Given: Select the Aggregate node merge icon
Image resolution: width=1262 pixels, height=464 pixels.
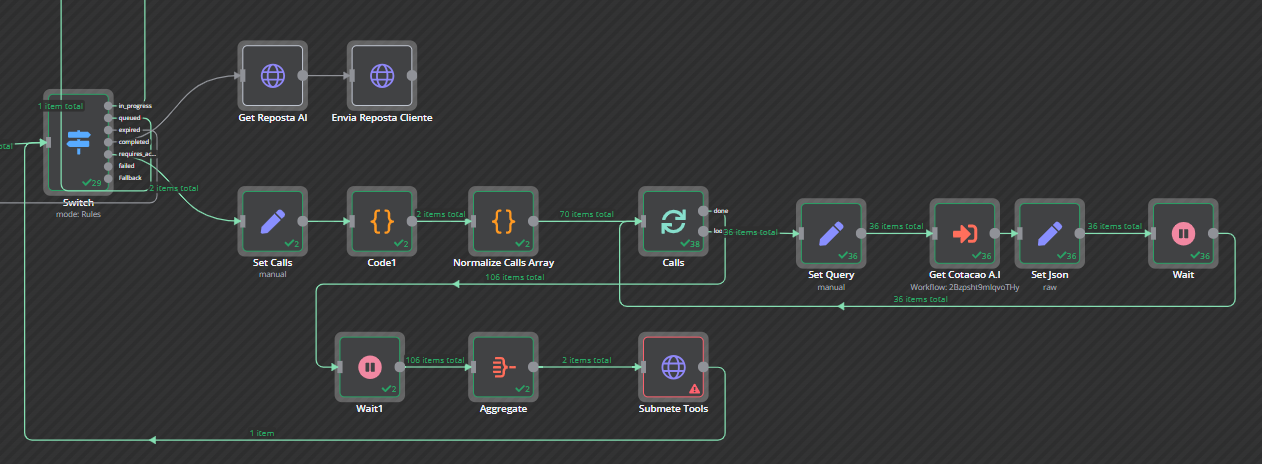Looking at the screenshot, I should [503, 367].
